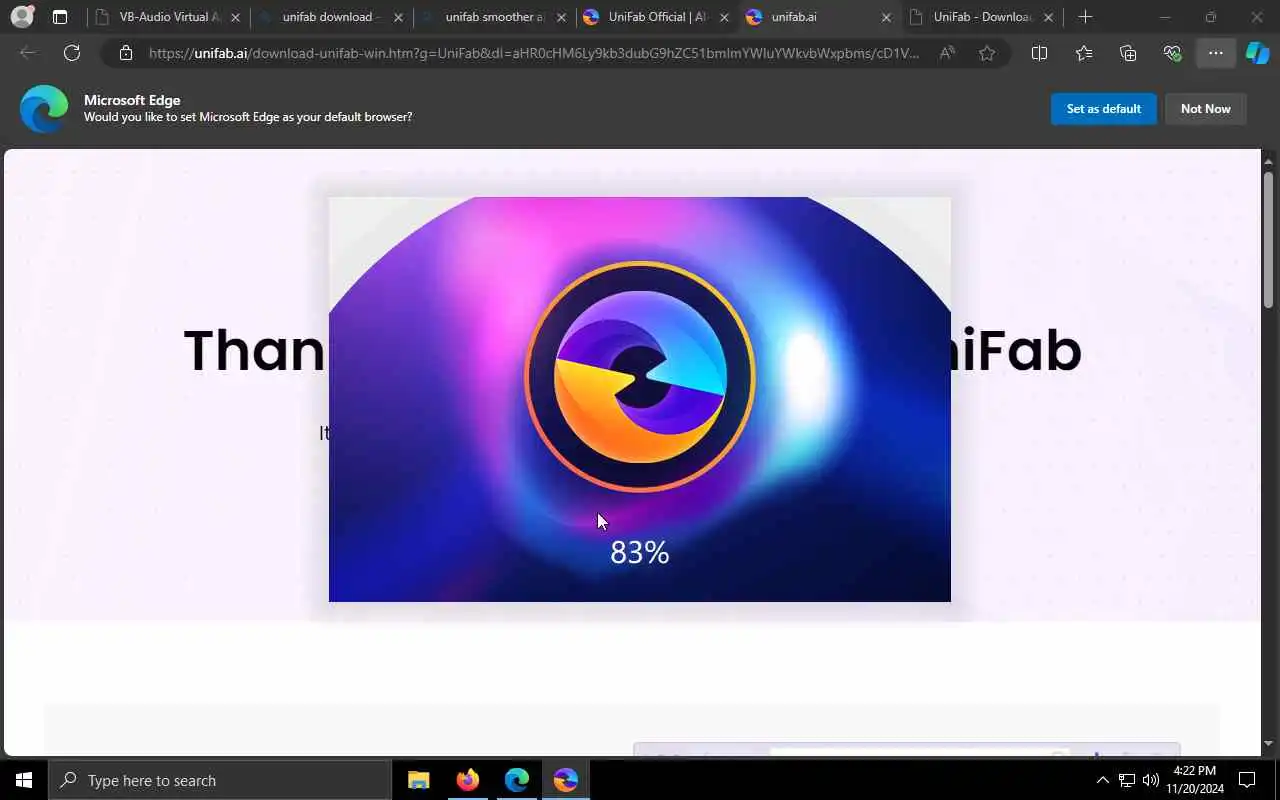This screenshot has height=800, width=1280.
Task: Switch to VB-Audio Virtual tab
Action: 170,17
